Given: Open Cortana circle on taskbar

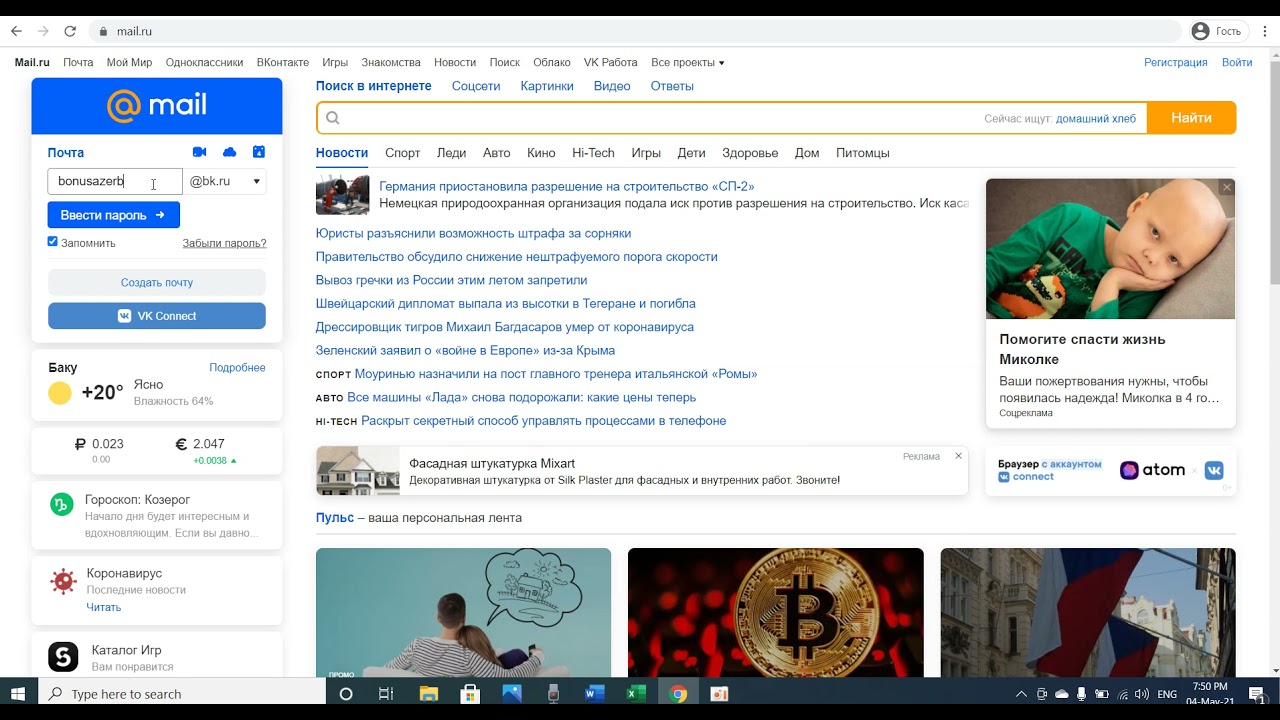Looking at the screenshot, I should tap(346, 694).
